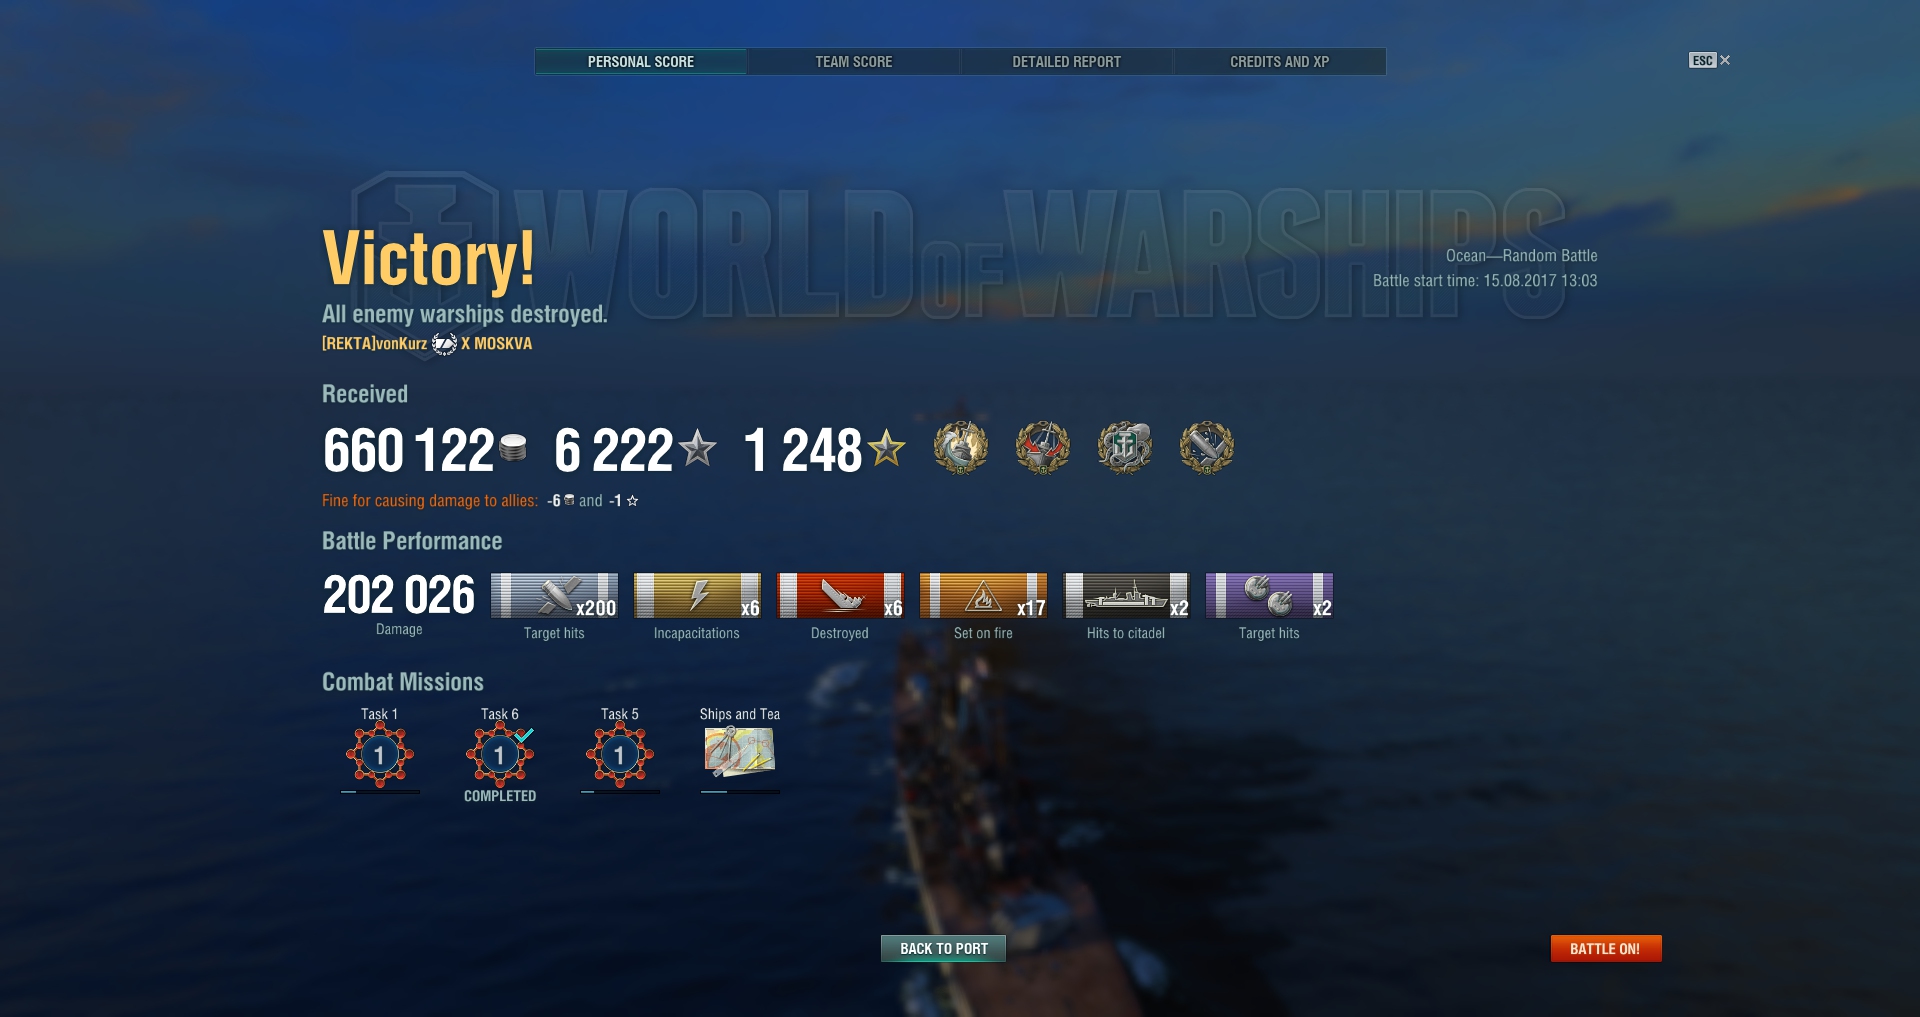Click the third achievement medal with anchor

click(1125, 447)
